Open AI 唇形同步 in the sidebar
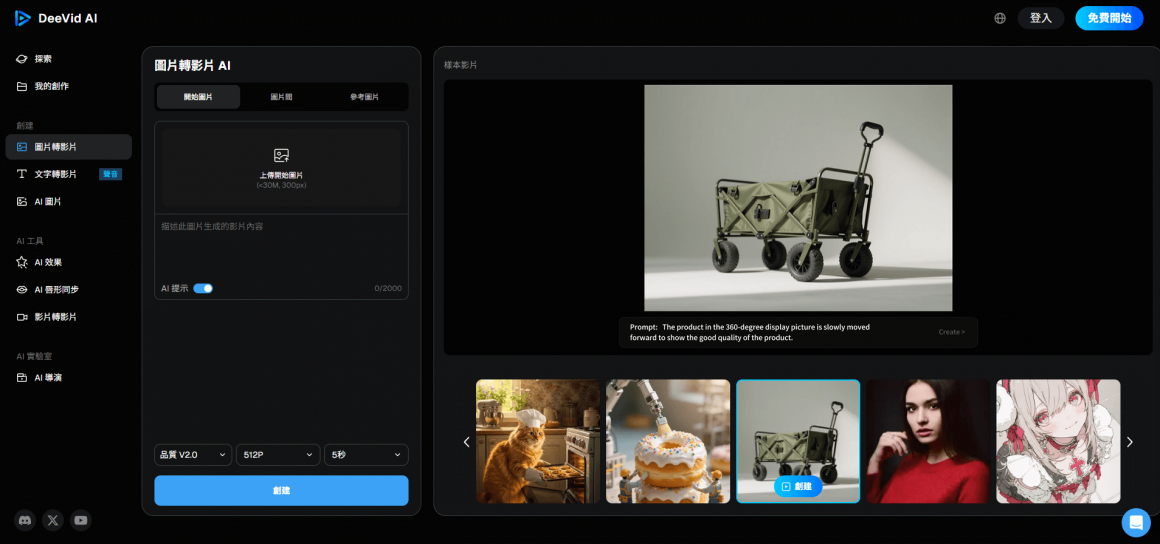The width and height of the screenshot is (1160, 544). pos(56,290)
